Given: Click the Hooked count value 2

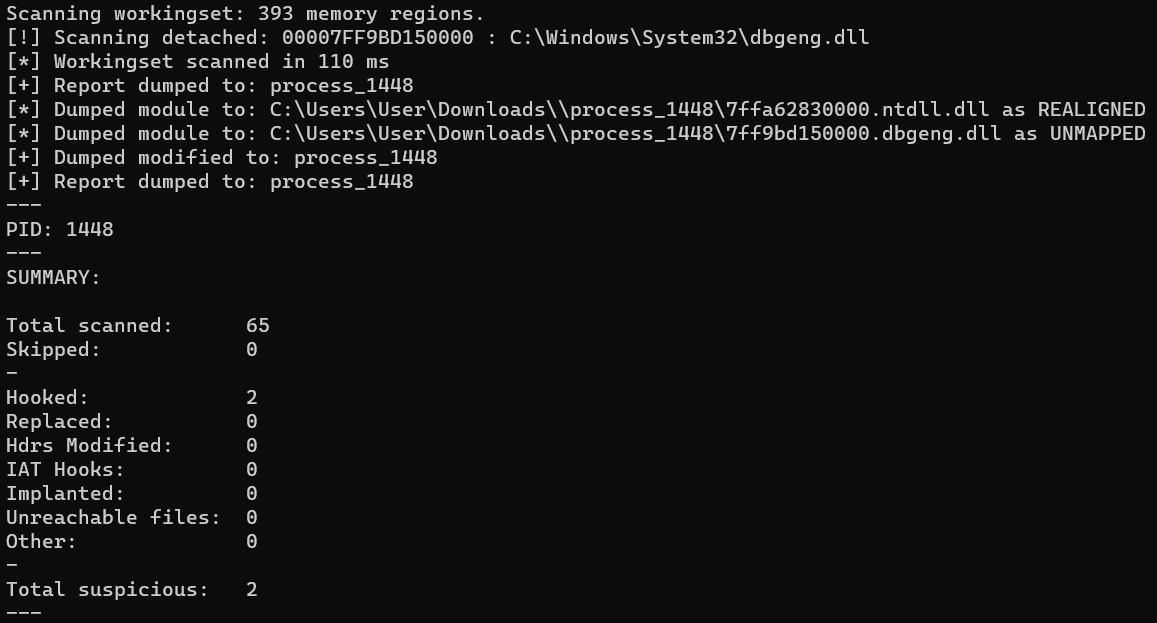Looking at the screenshot, I should click(x=252, y=398).
